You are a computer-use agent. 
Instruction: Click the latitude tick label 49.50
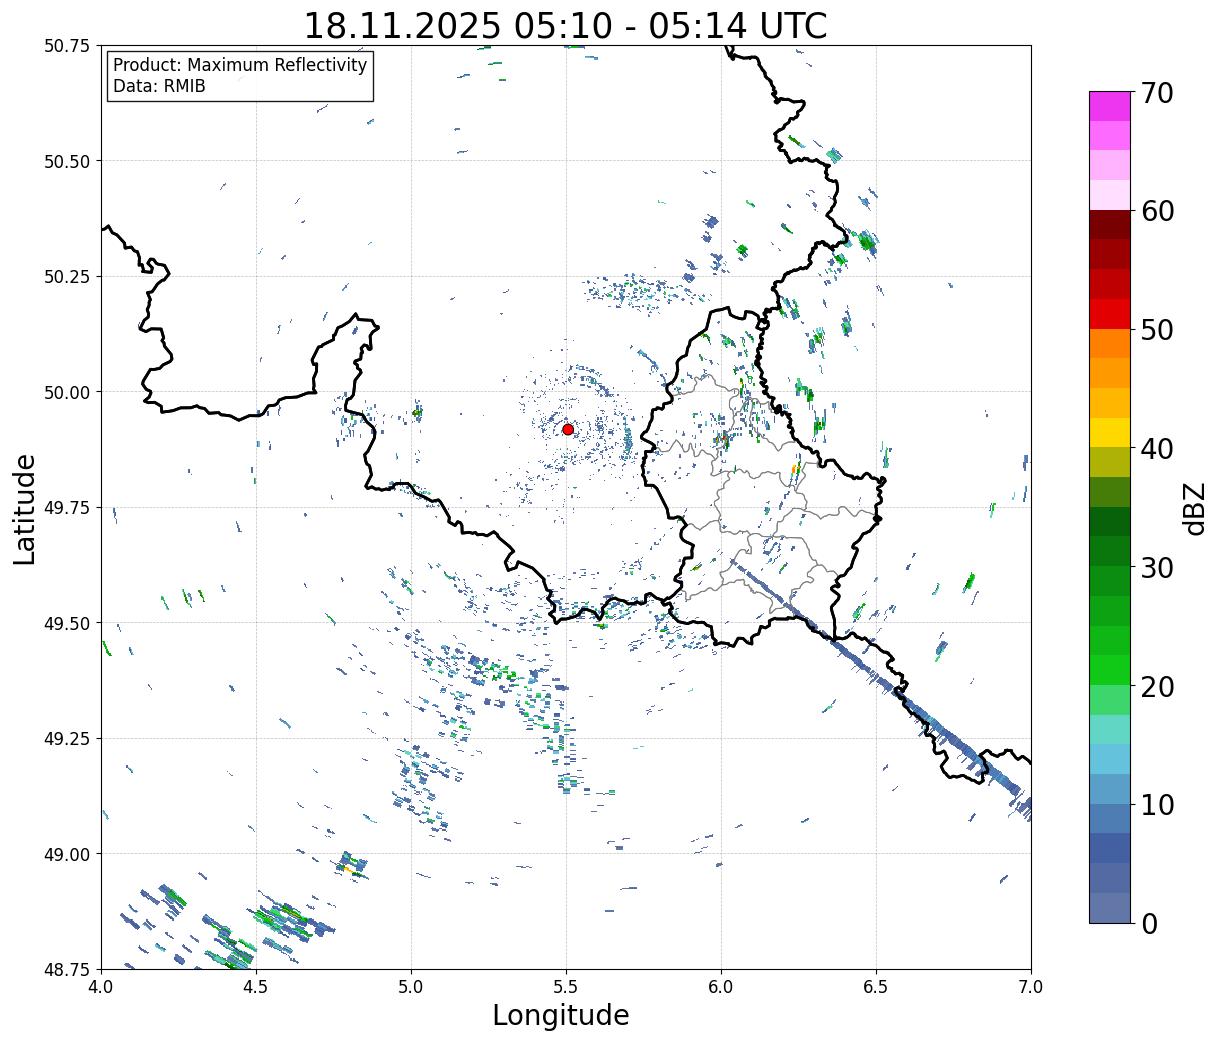[x=67, y=623]
